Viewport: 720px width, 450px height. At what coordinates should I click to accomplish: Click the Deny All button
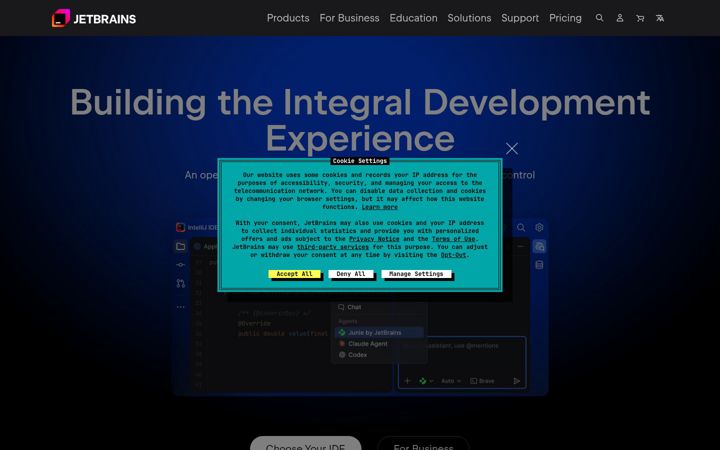(x=351, y=274)
